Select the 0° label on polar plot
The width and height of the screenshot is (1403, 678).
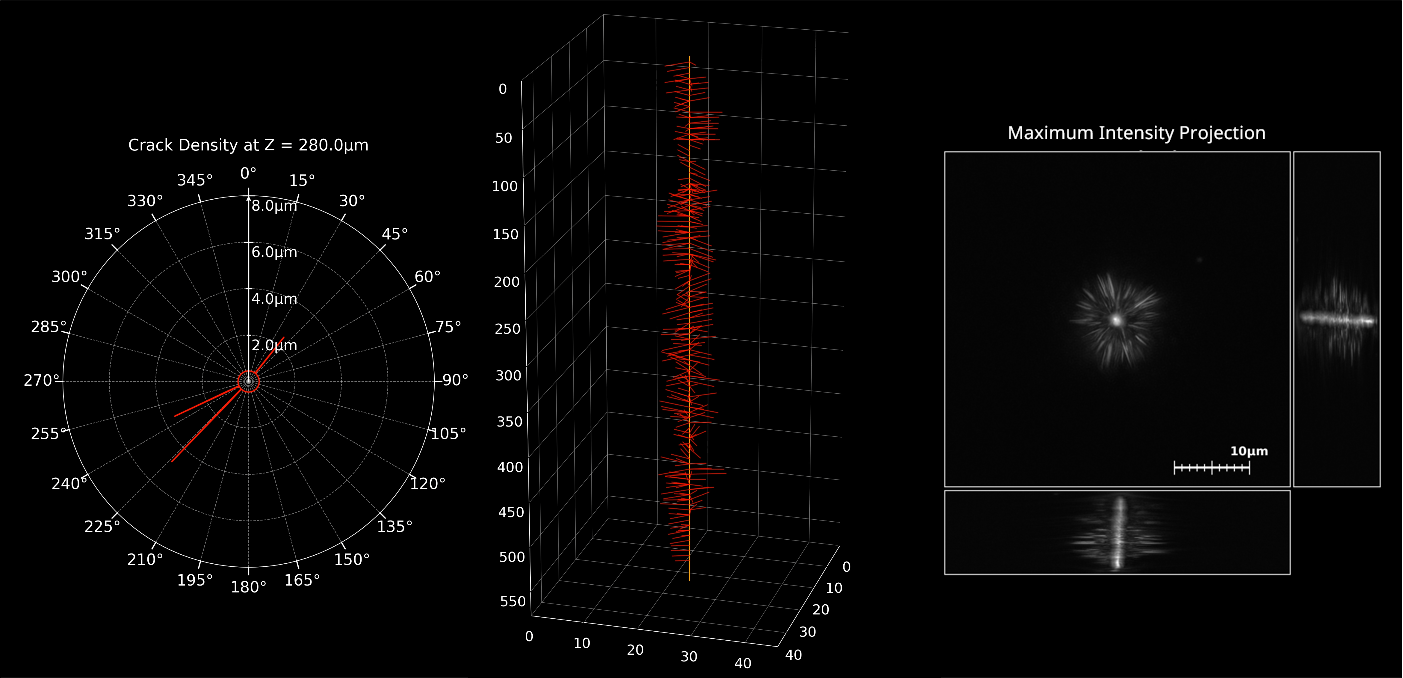[x=248, y=173]
